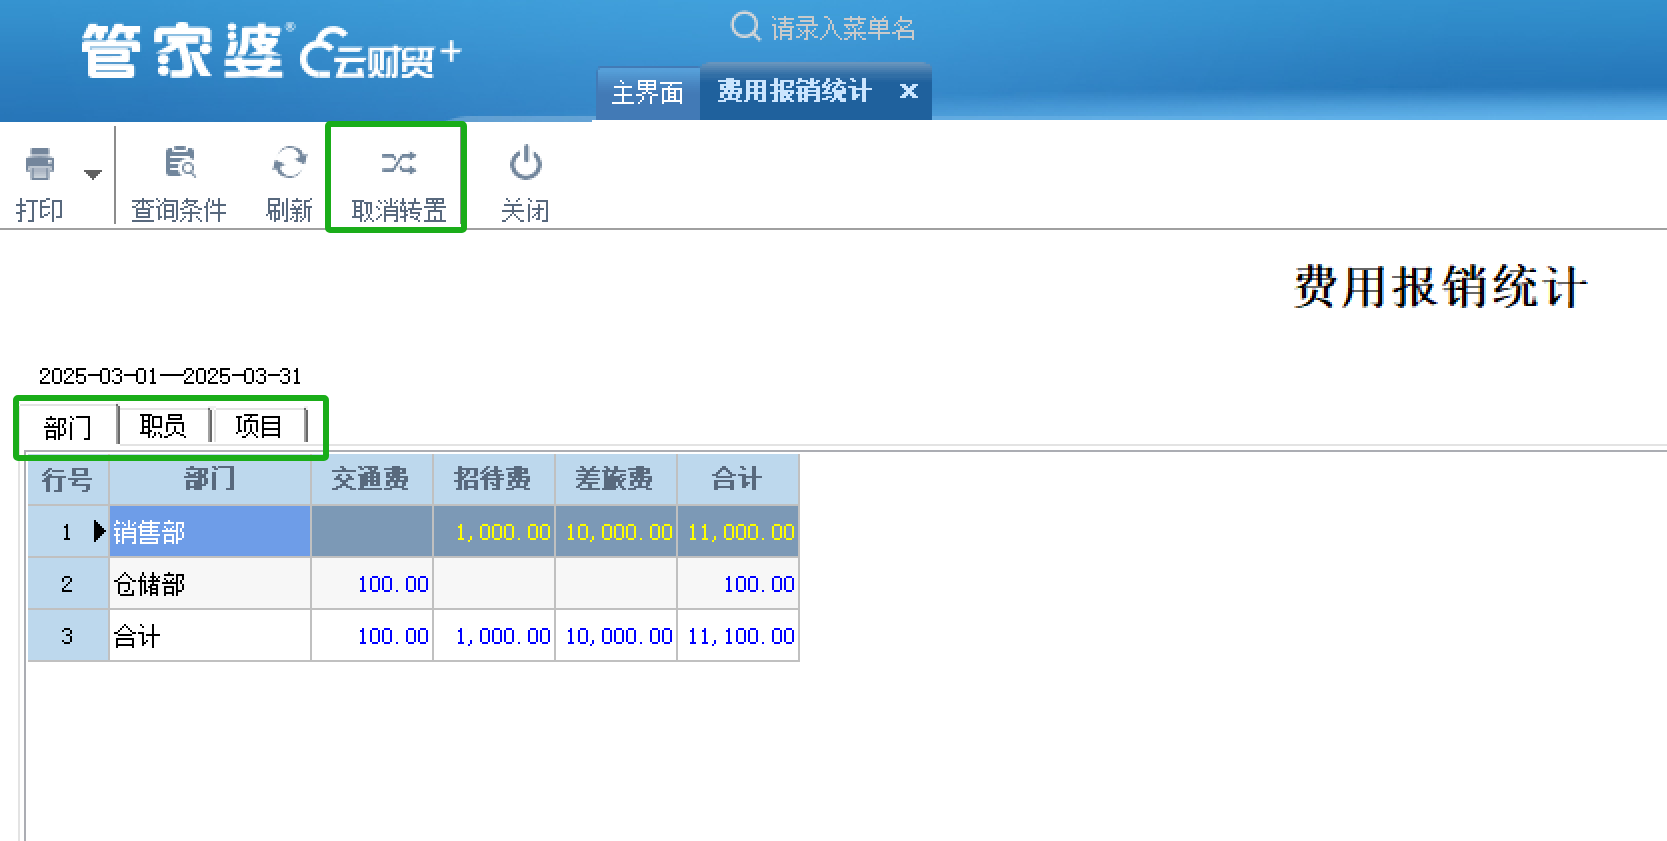Switch to the 项目 grouping tab
The image size is (1667, 841).
(258, 427)
